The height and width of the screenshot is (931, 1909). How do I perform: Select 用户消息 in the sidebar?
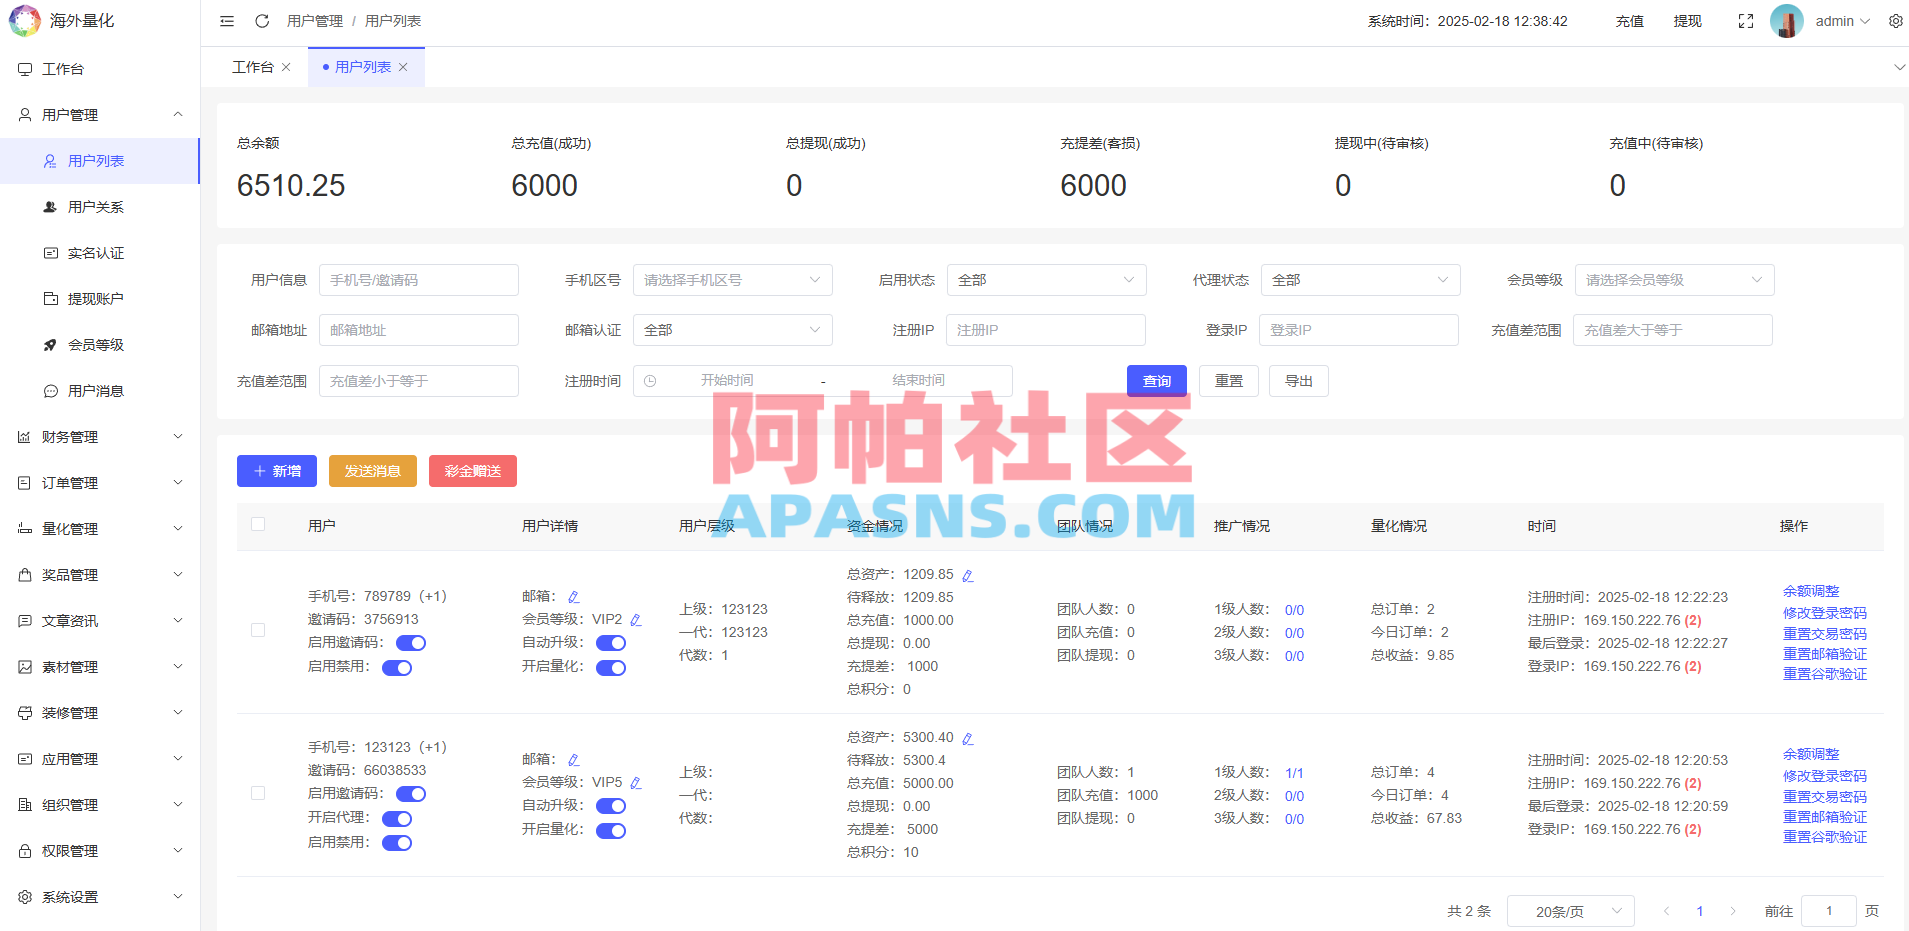pos(96,390)
